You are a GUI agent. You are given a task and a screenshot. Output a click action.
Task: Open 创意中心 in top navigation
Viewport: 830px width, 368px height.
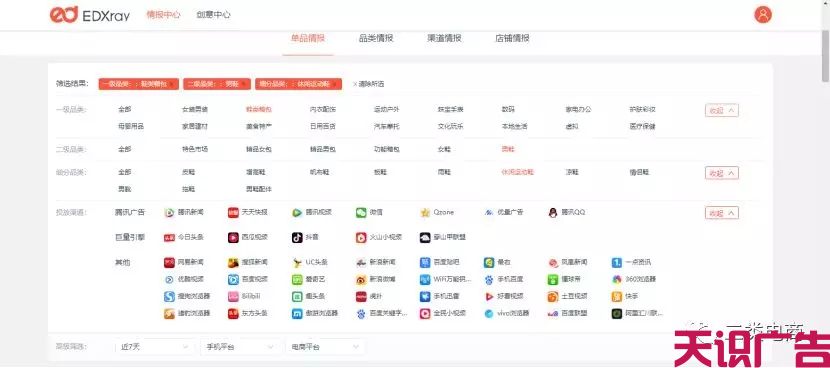(x=213, y=15)
